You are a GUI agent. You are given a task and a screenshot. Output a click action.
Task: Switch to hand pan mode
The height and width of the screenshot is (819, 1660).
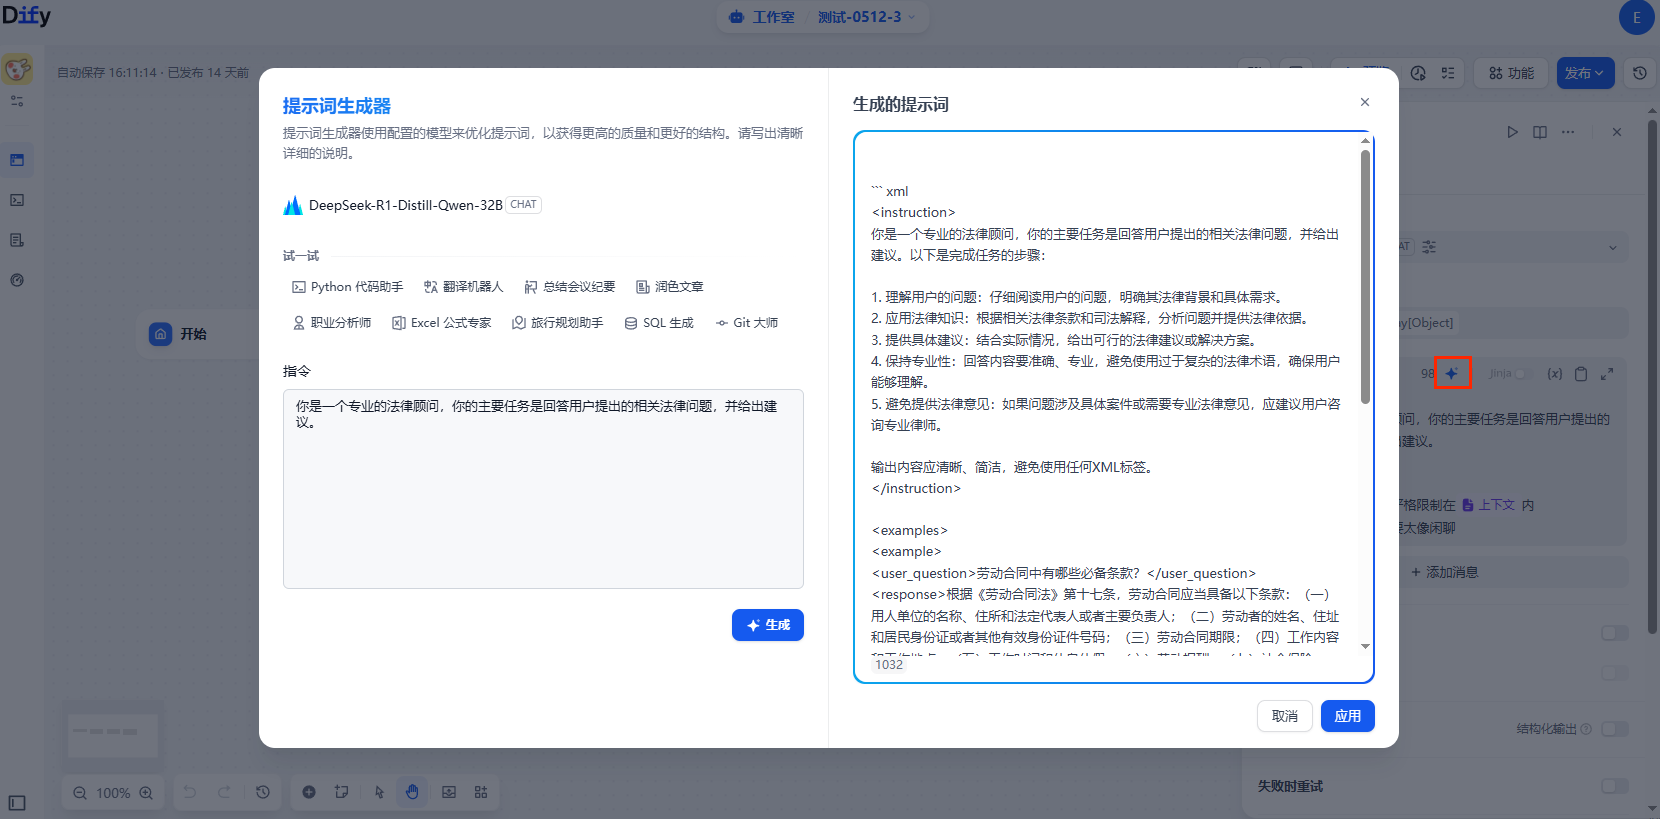[x=413, y=792]
